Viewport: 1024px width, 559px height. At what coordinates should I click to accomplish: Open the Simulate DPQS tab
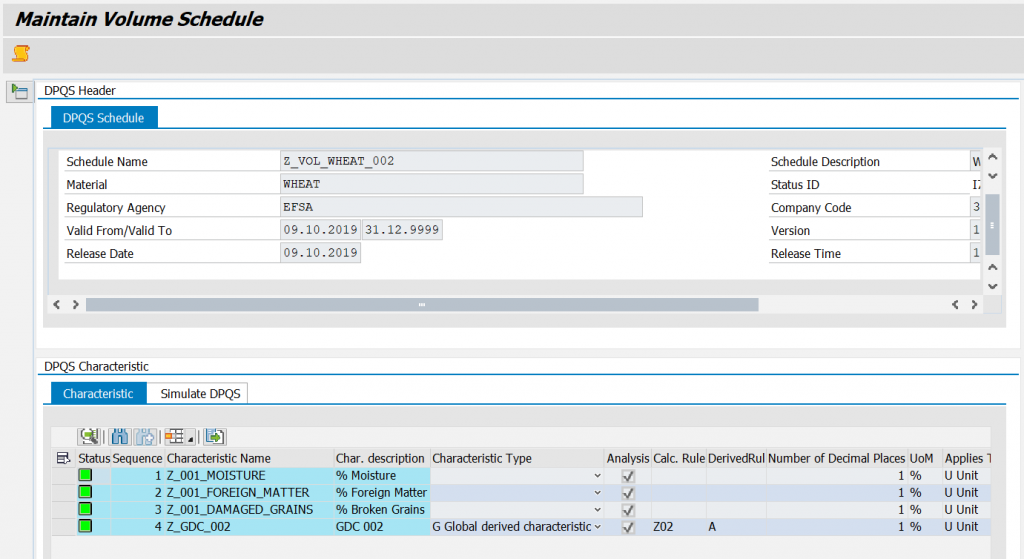click(x=200, y=393)
